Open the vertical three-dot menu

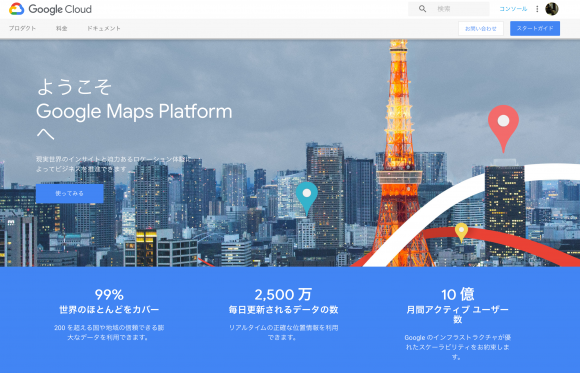coord(537,9)
